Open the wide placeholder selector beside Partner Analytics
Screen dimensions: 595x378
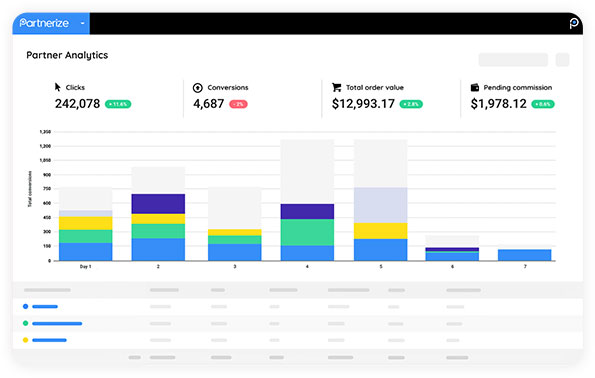click(513, 60)
